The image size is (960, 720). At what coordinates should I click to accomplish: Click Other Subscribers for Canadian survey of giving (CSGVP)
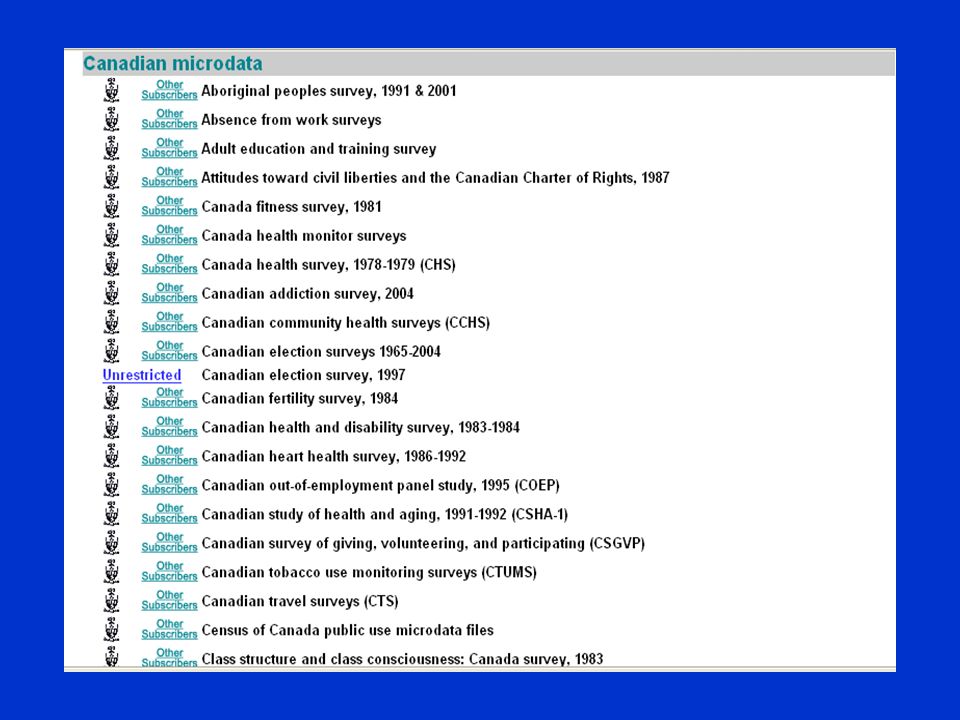click(x=170, y=542)
